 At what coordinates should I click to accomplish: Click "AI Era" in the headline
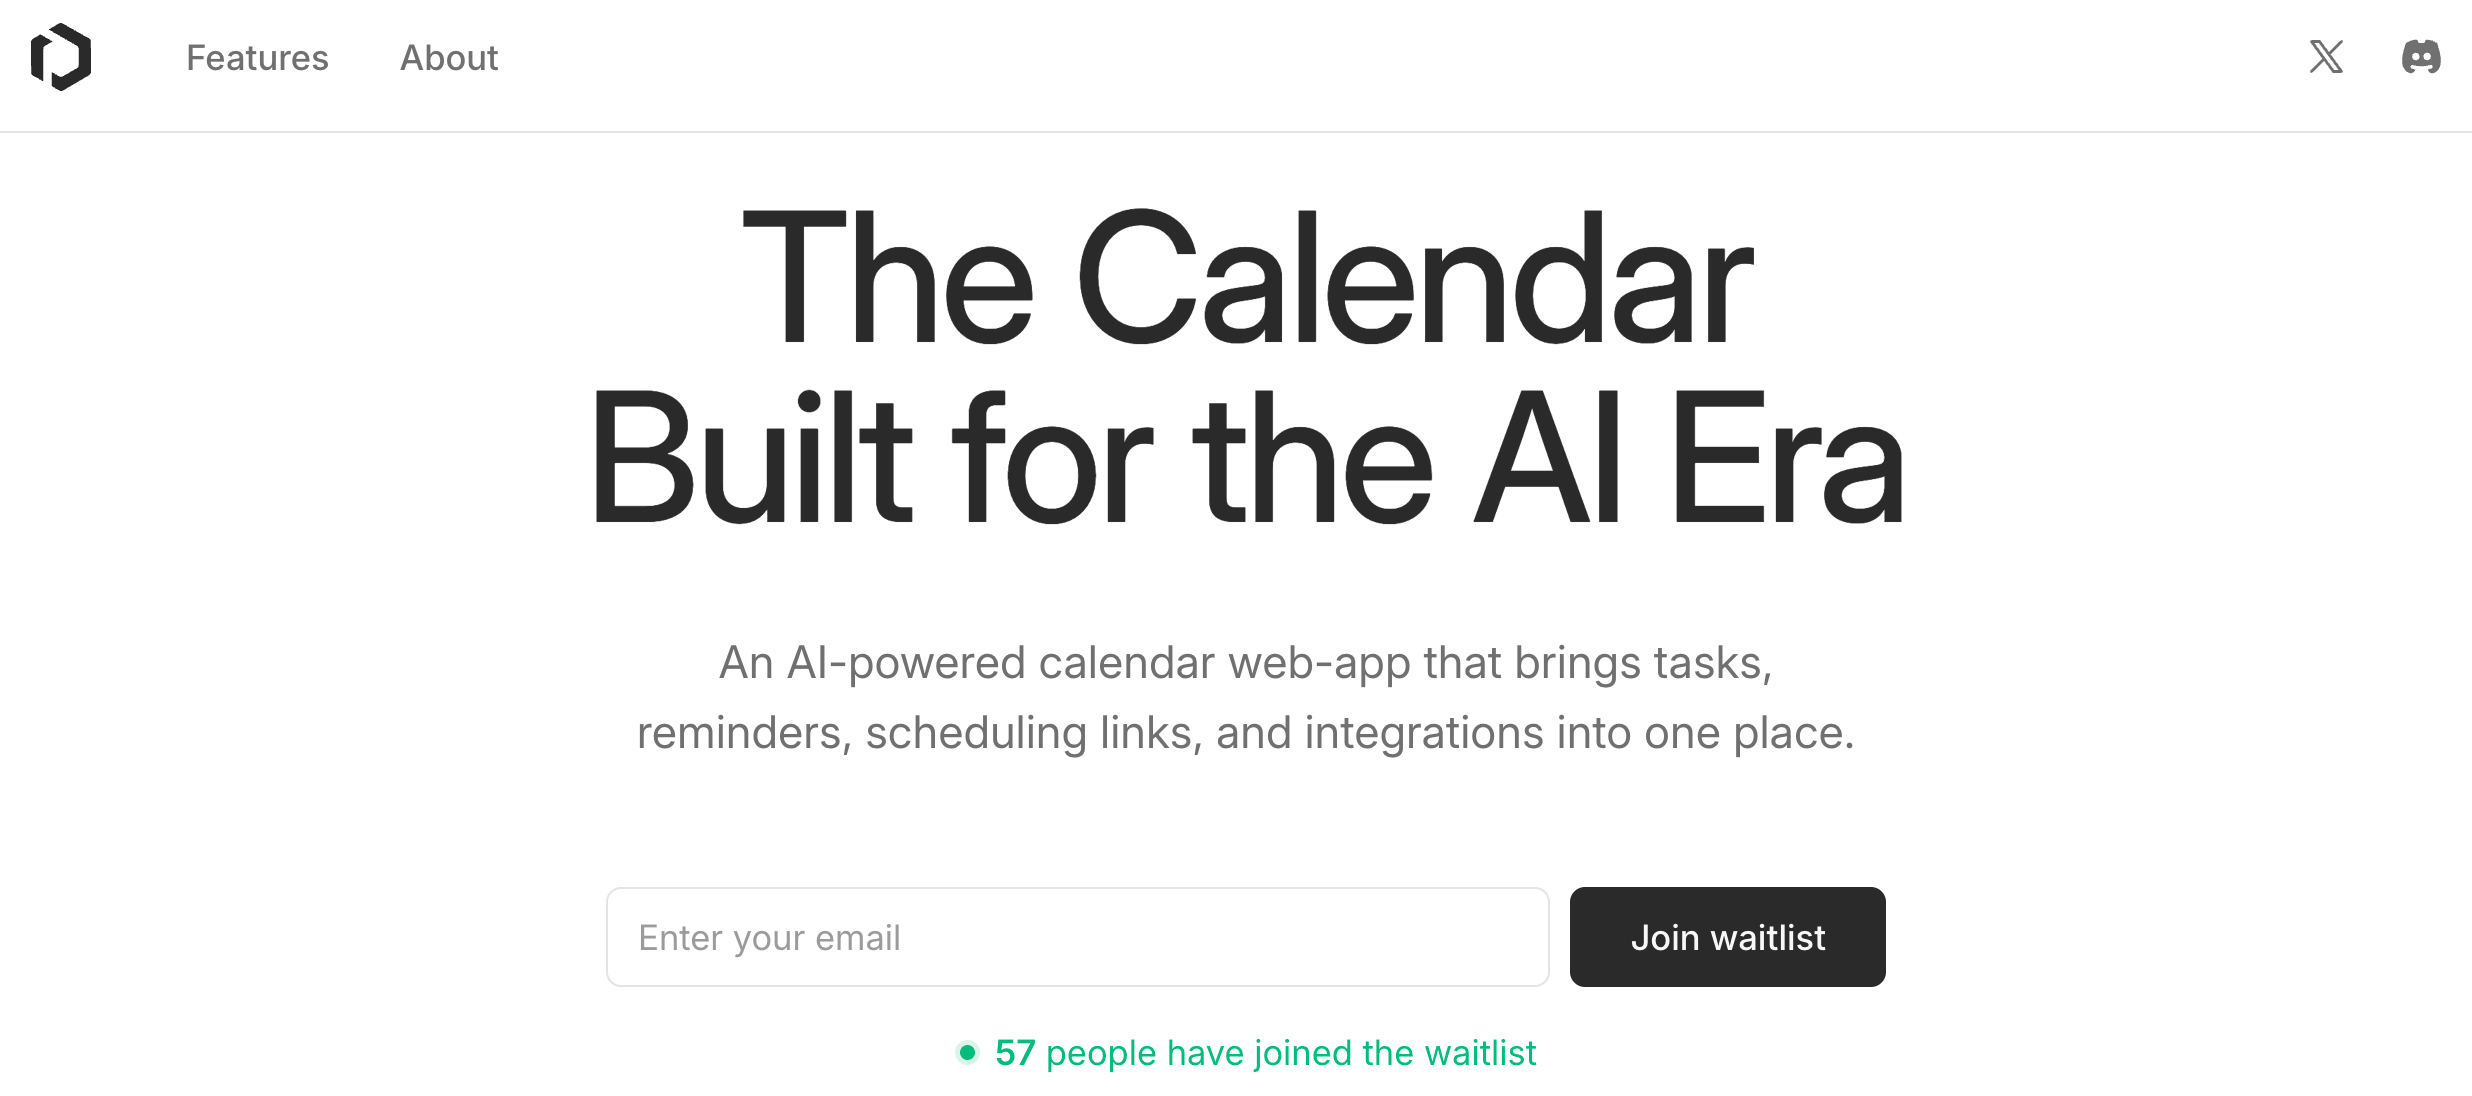[1688, 459]
